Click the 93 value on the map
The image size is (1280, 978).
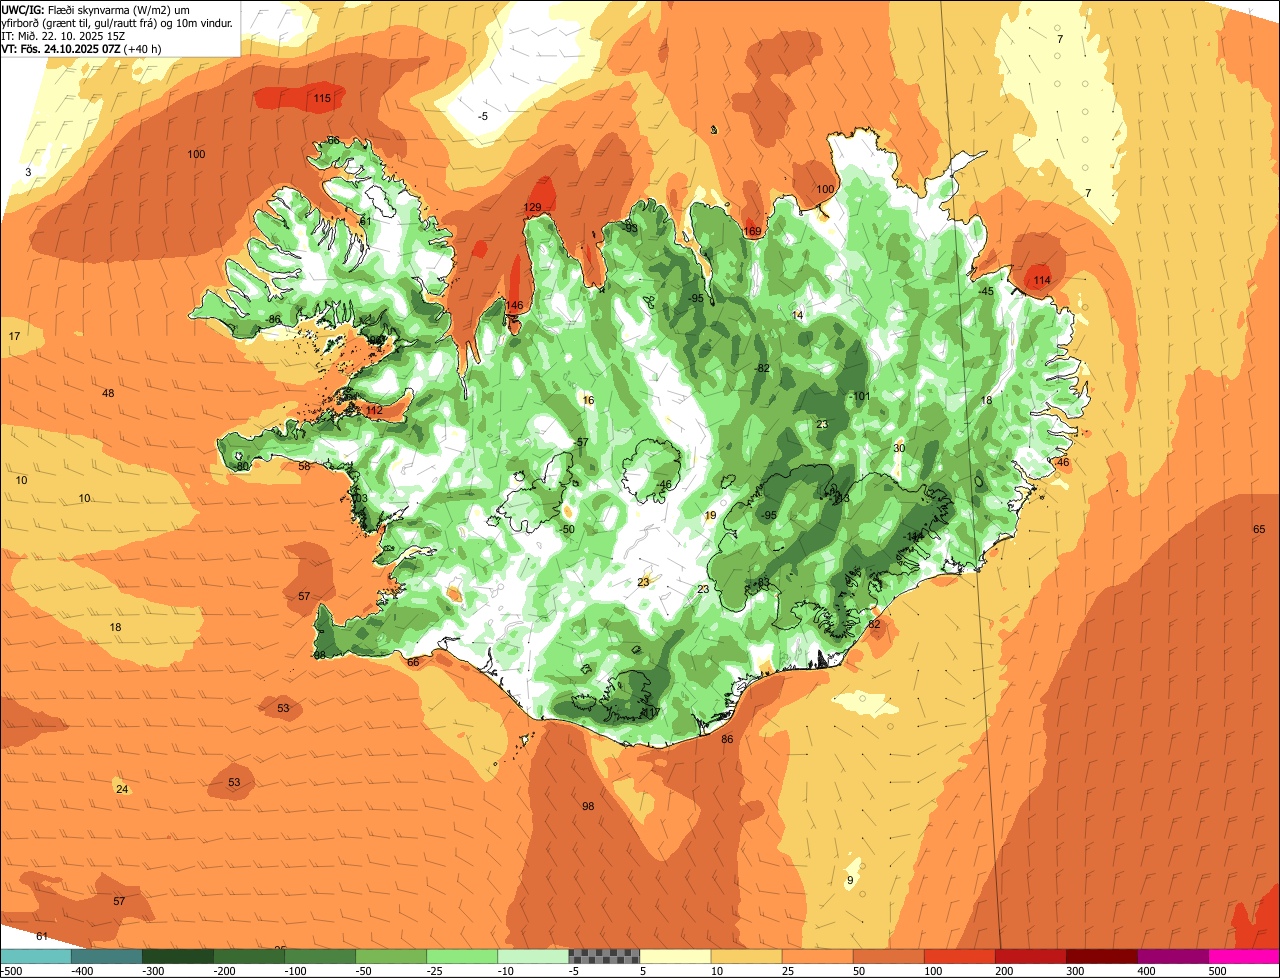pos(631,228)
